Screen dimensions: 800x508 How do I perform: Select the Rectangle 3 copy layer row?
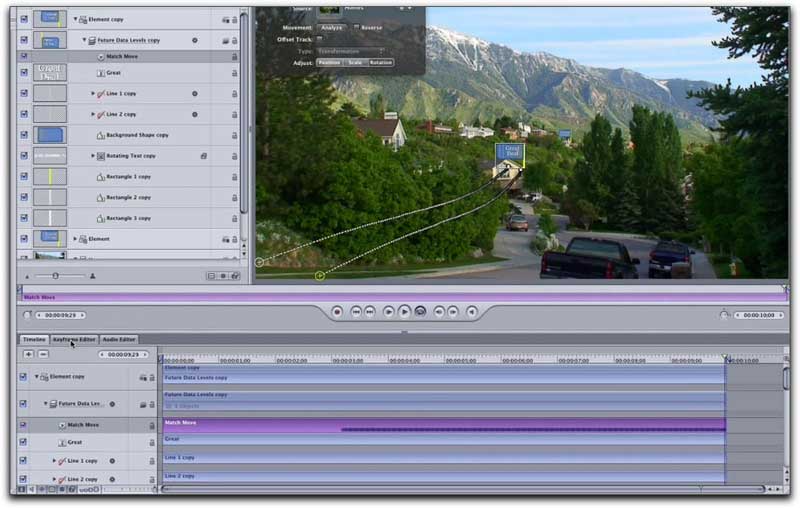tap(129, 218)
